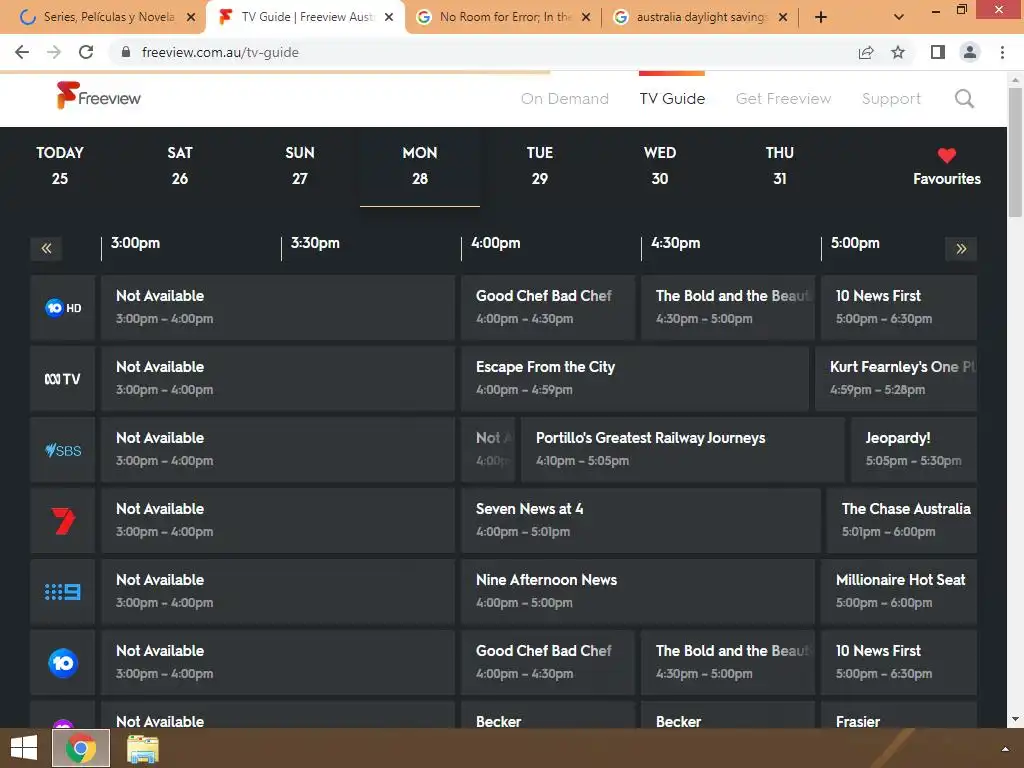Open Frasier listing at 5:00pm
Image resolution: width=1024 pixels, height=768 pixels.
tap(899, 715)
